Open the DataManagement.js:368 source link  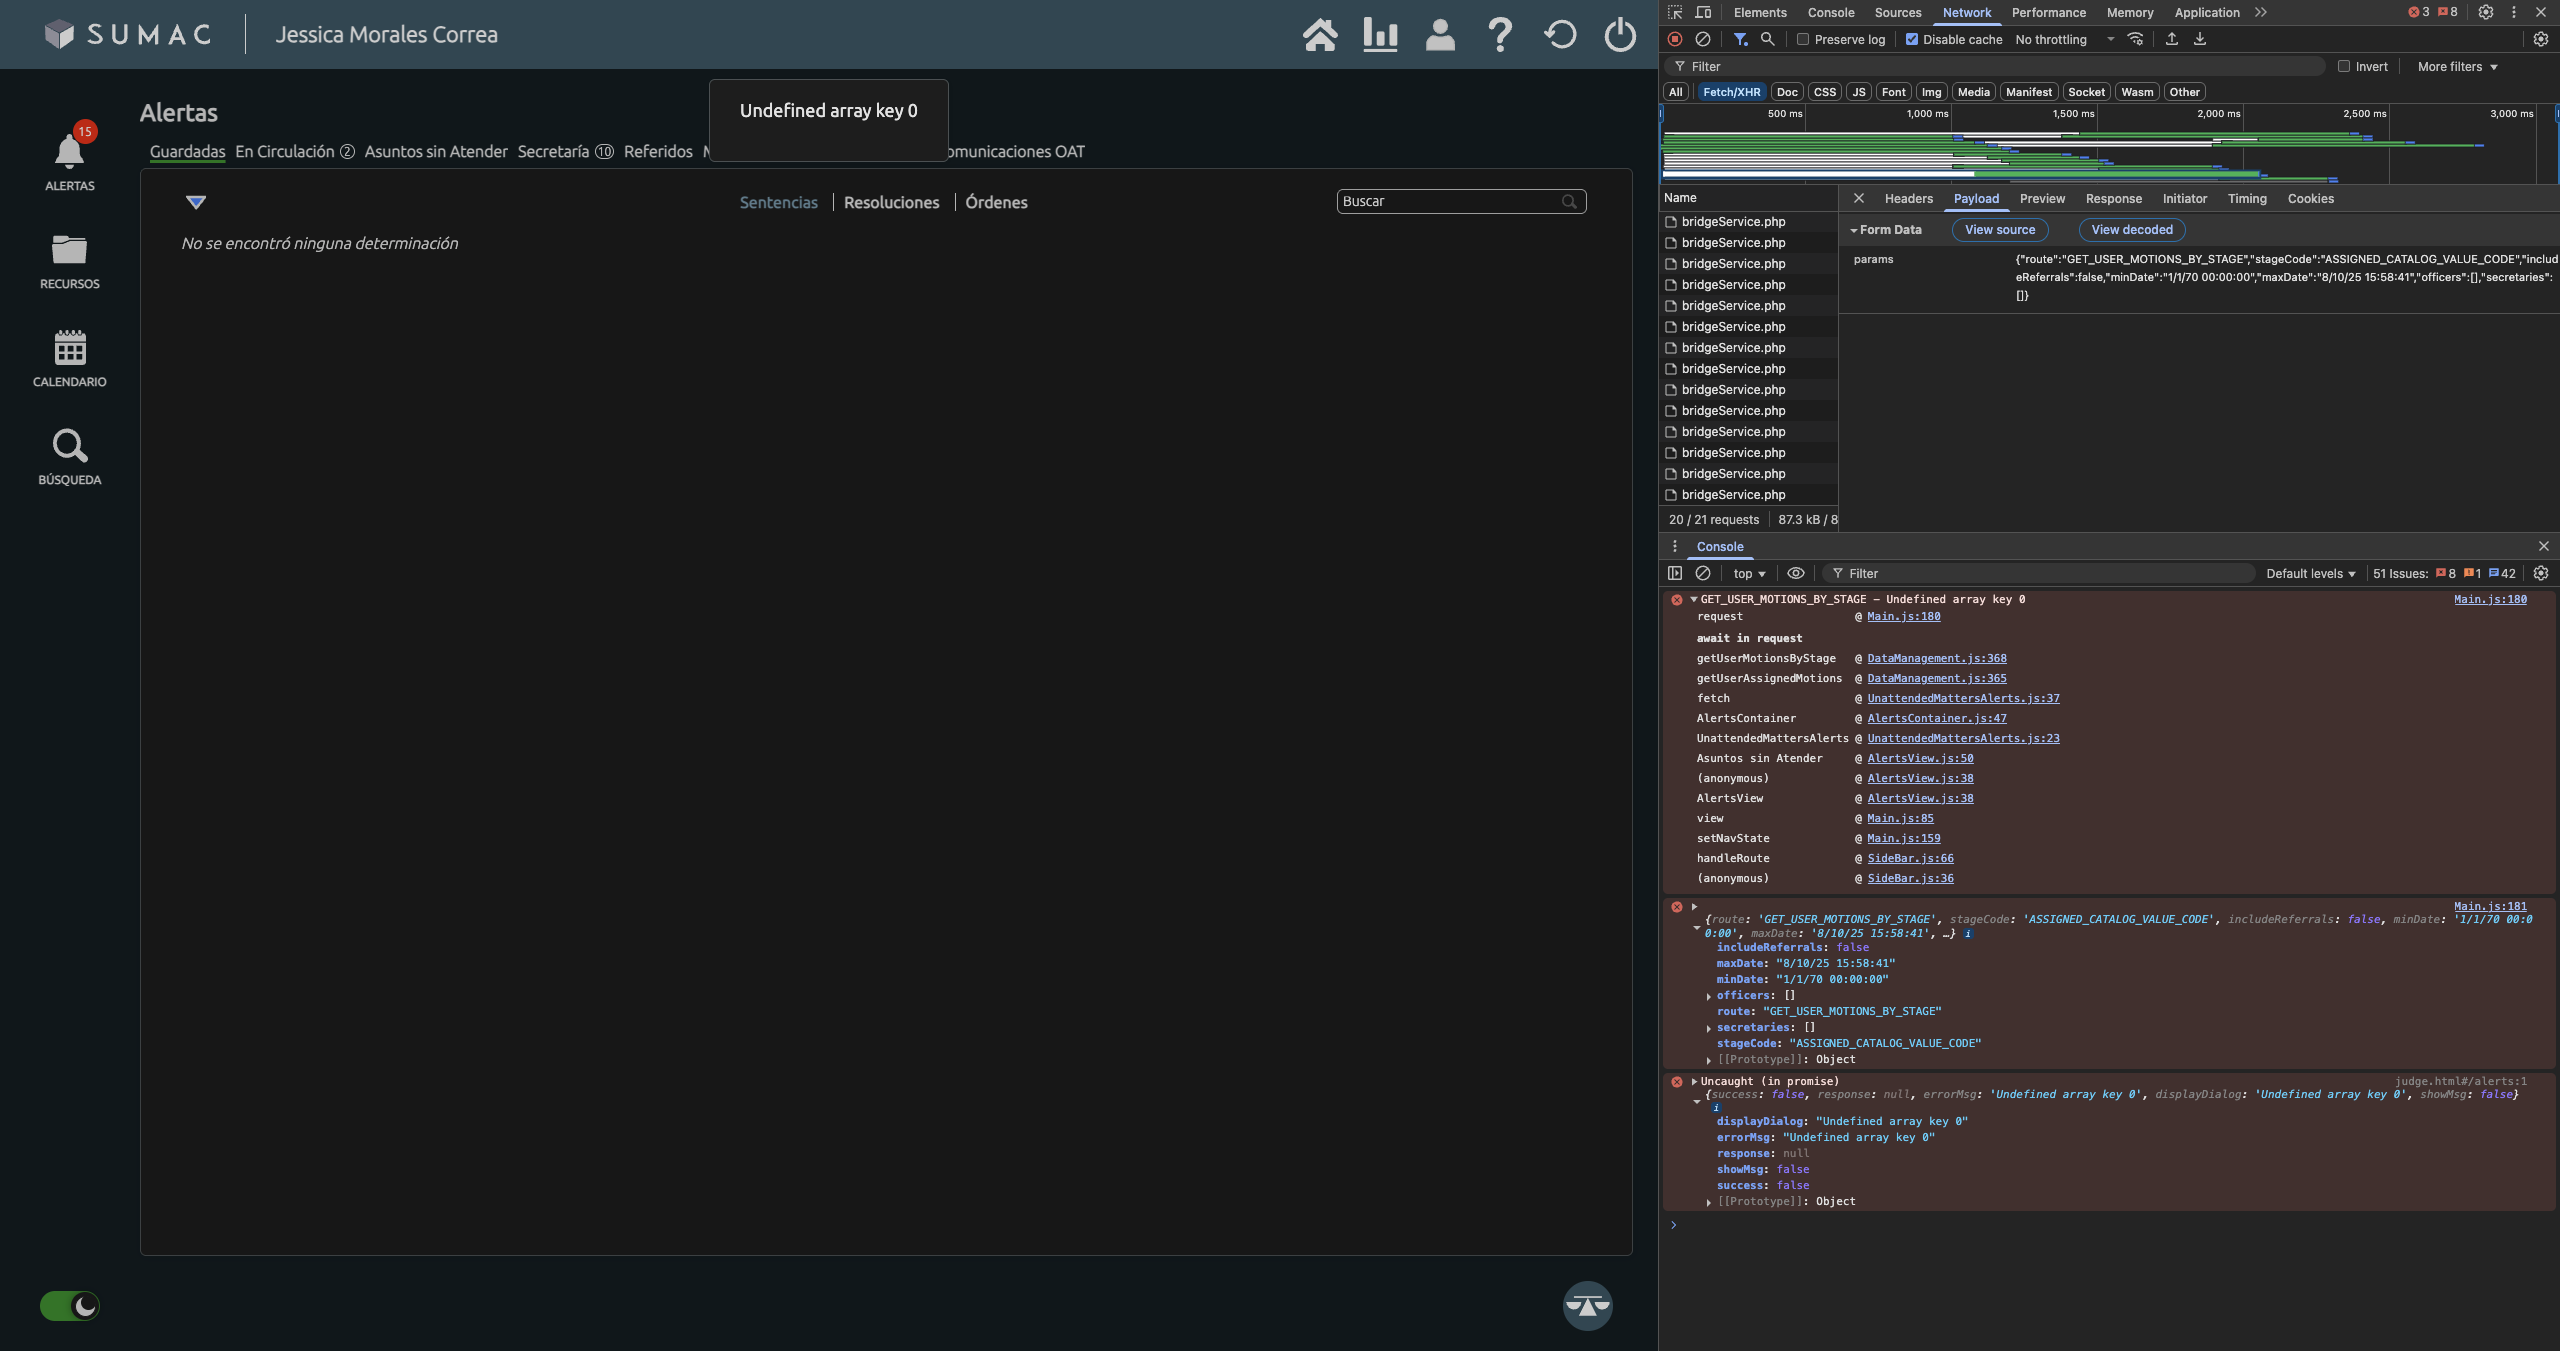[1936, 658]
